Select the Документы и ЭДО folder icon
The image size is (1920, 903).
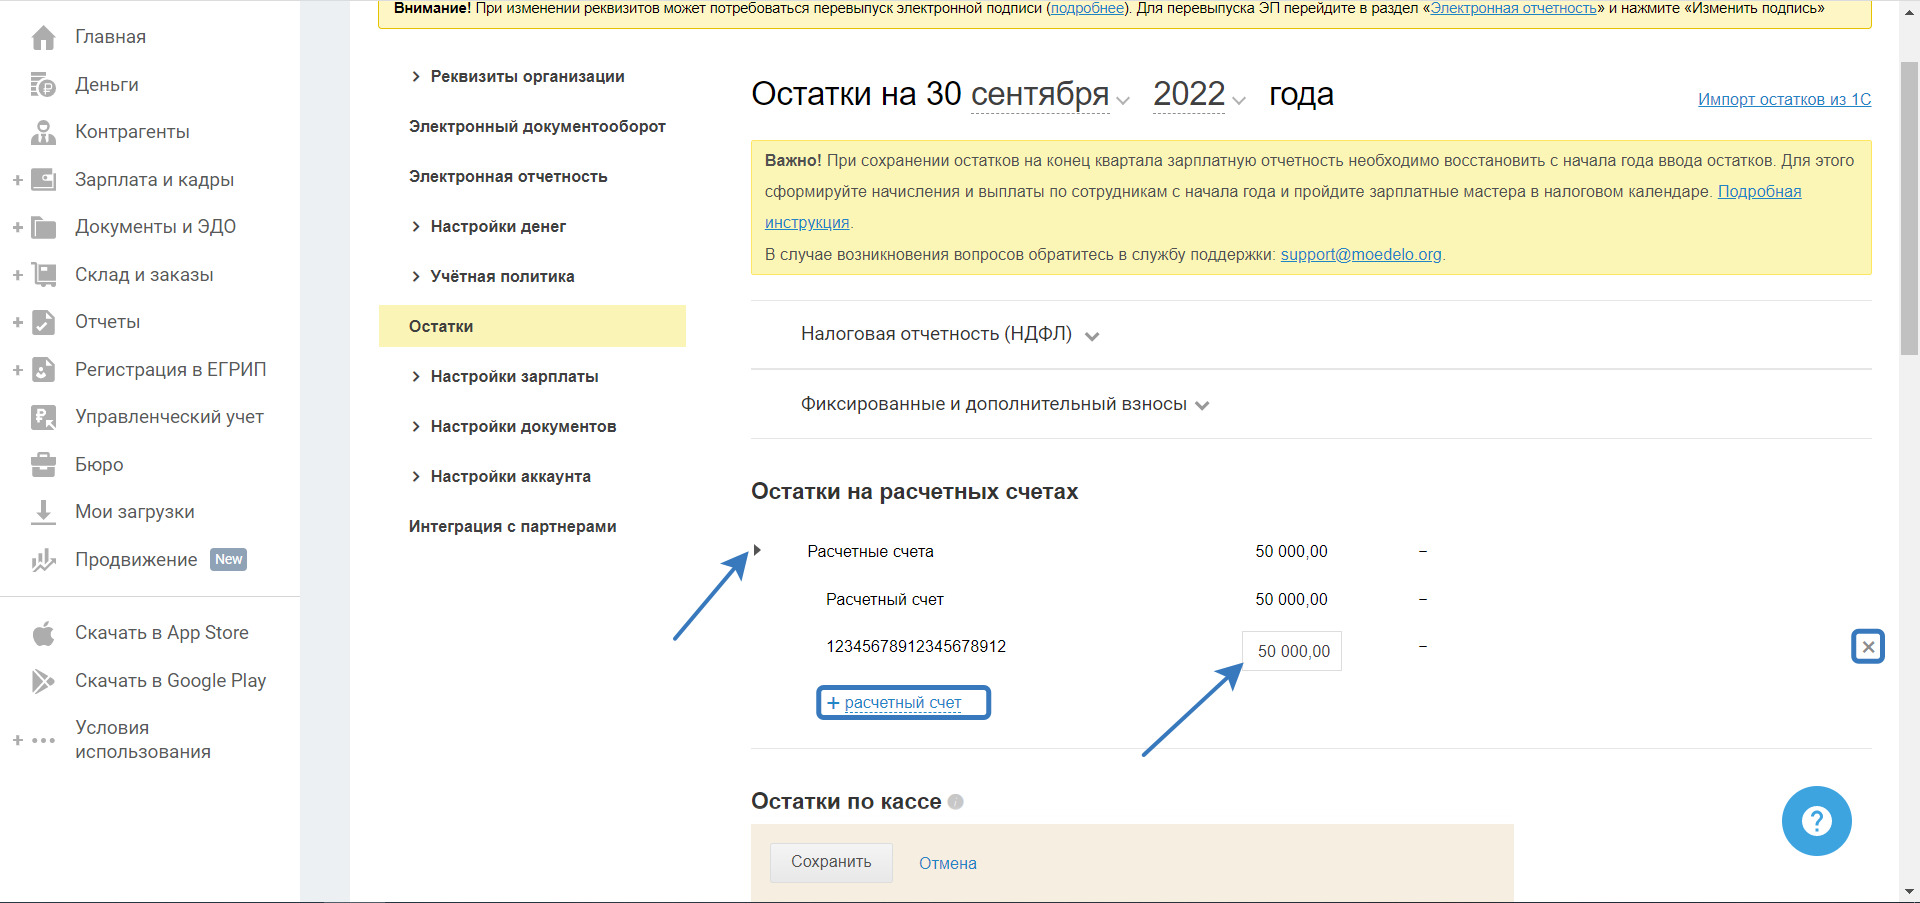click(43, 227)
